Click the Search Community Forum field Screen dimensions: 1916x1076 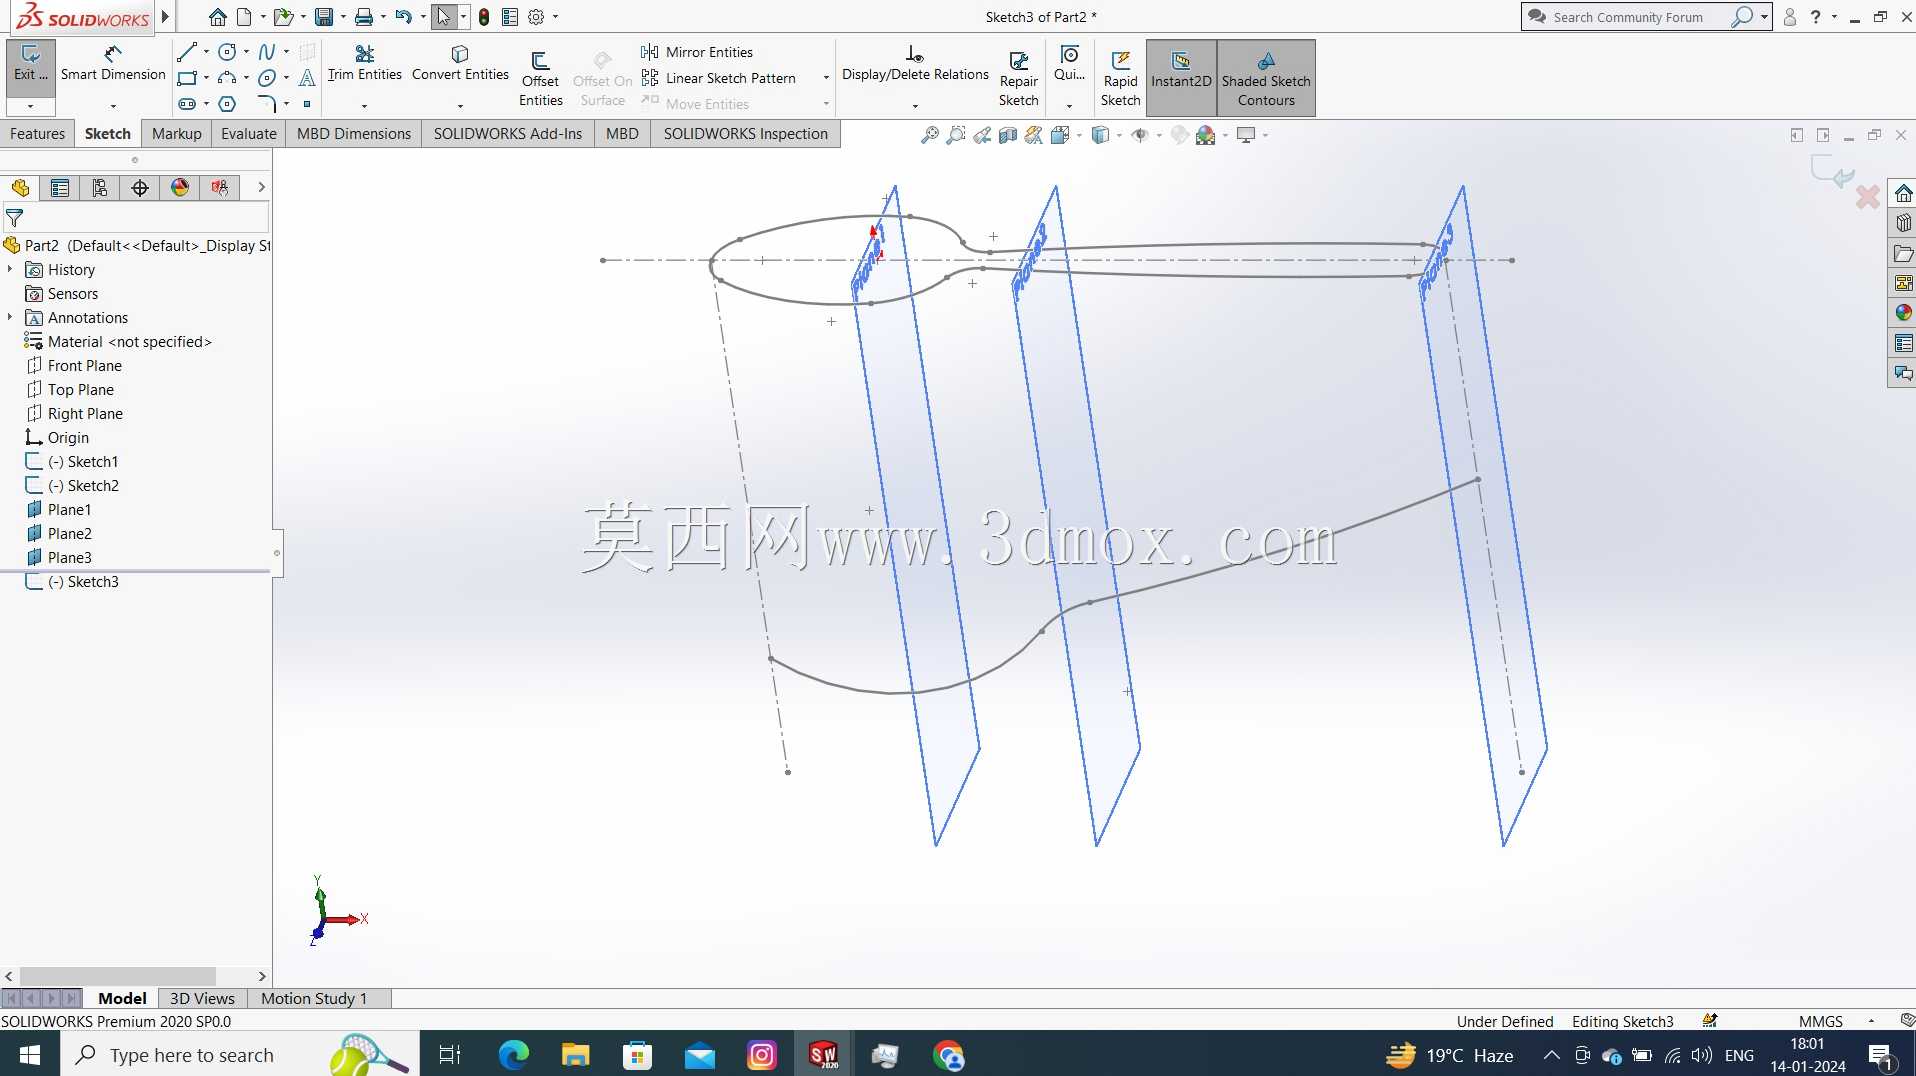[1628, 17]
